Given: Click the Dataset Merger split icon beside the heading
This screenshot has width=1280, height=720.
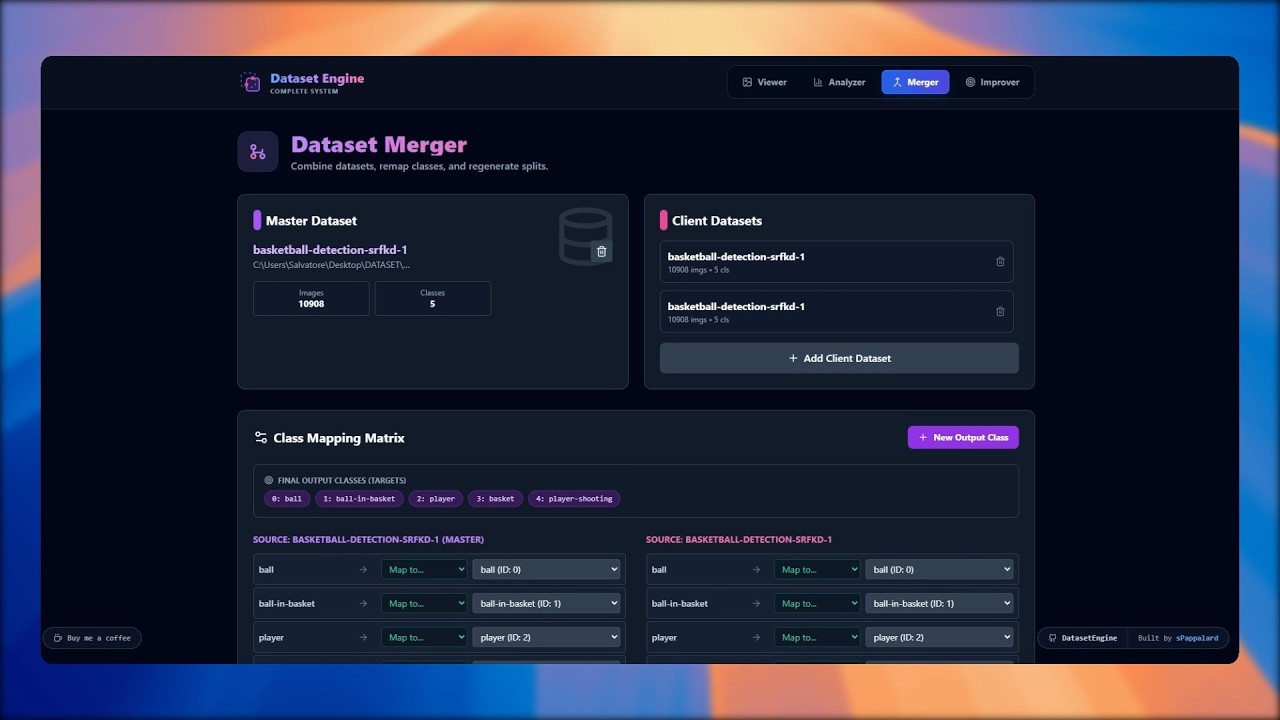Looking at the screenshot, I should pyautogui.click(x=258, y=151).
